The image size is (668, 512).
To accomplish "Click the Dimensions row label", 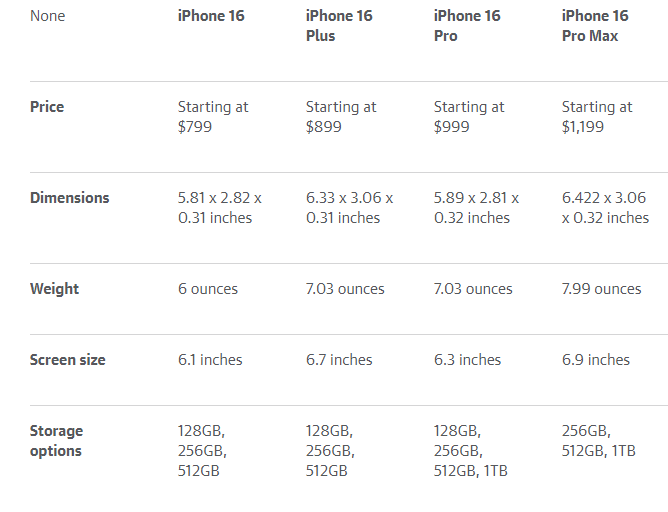I will click(69, 198).
